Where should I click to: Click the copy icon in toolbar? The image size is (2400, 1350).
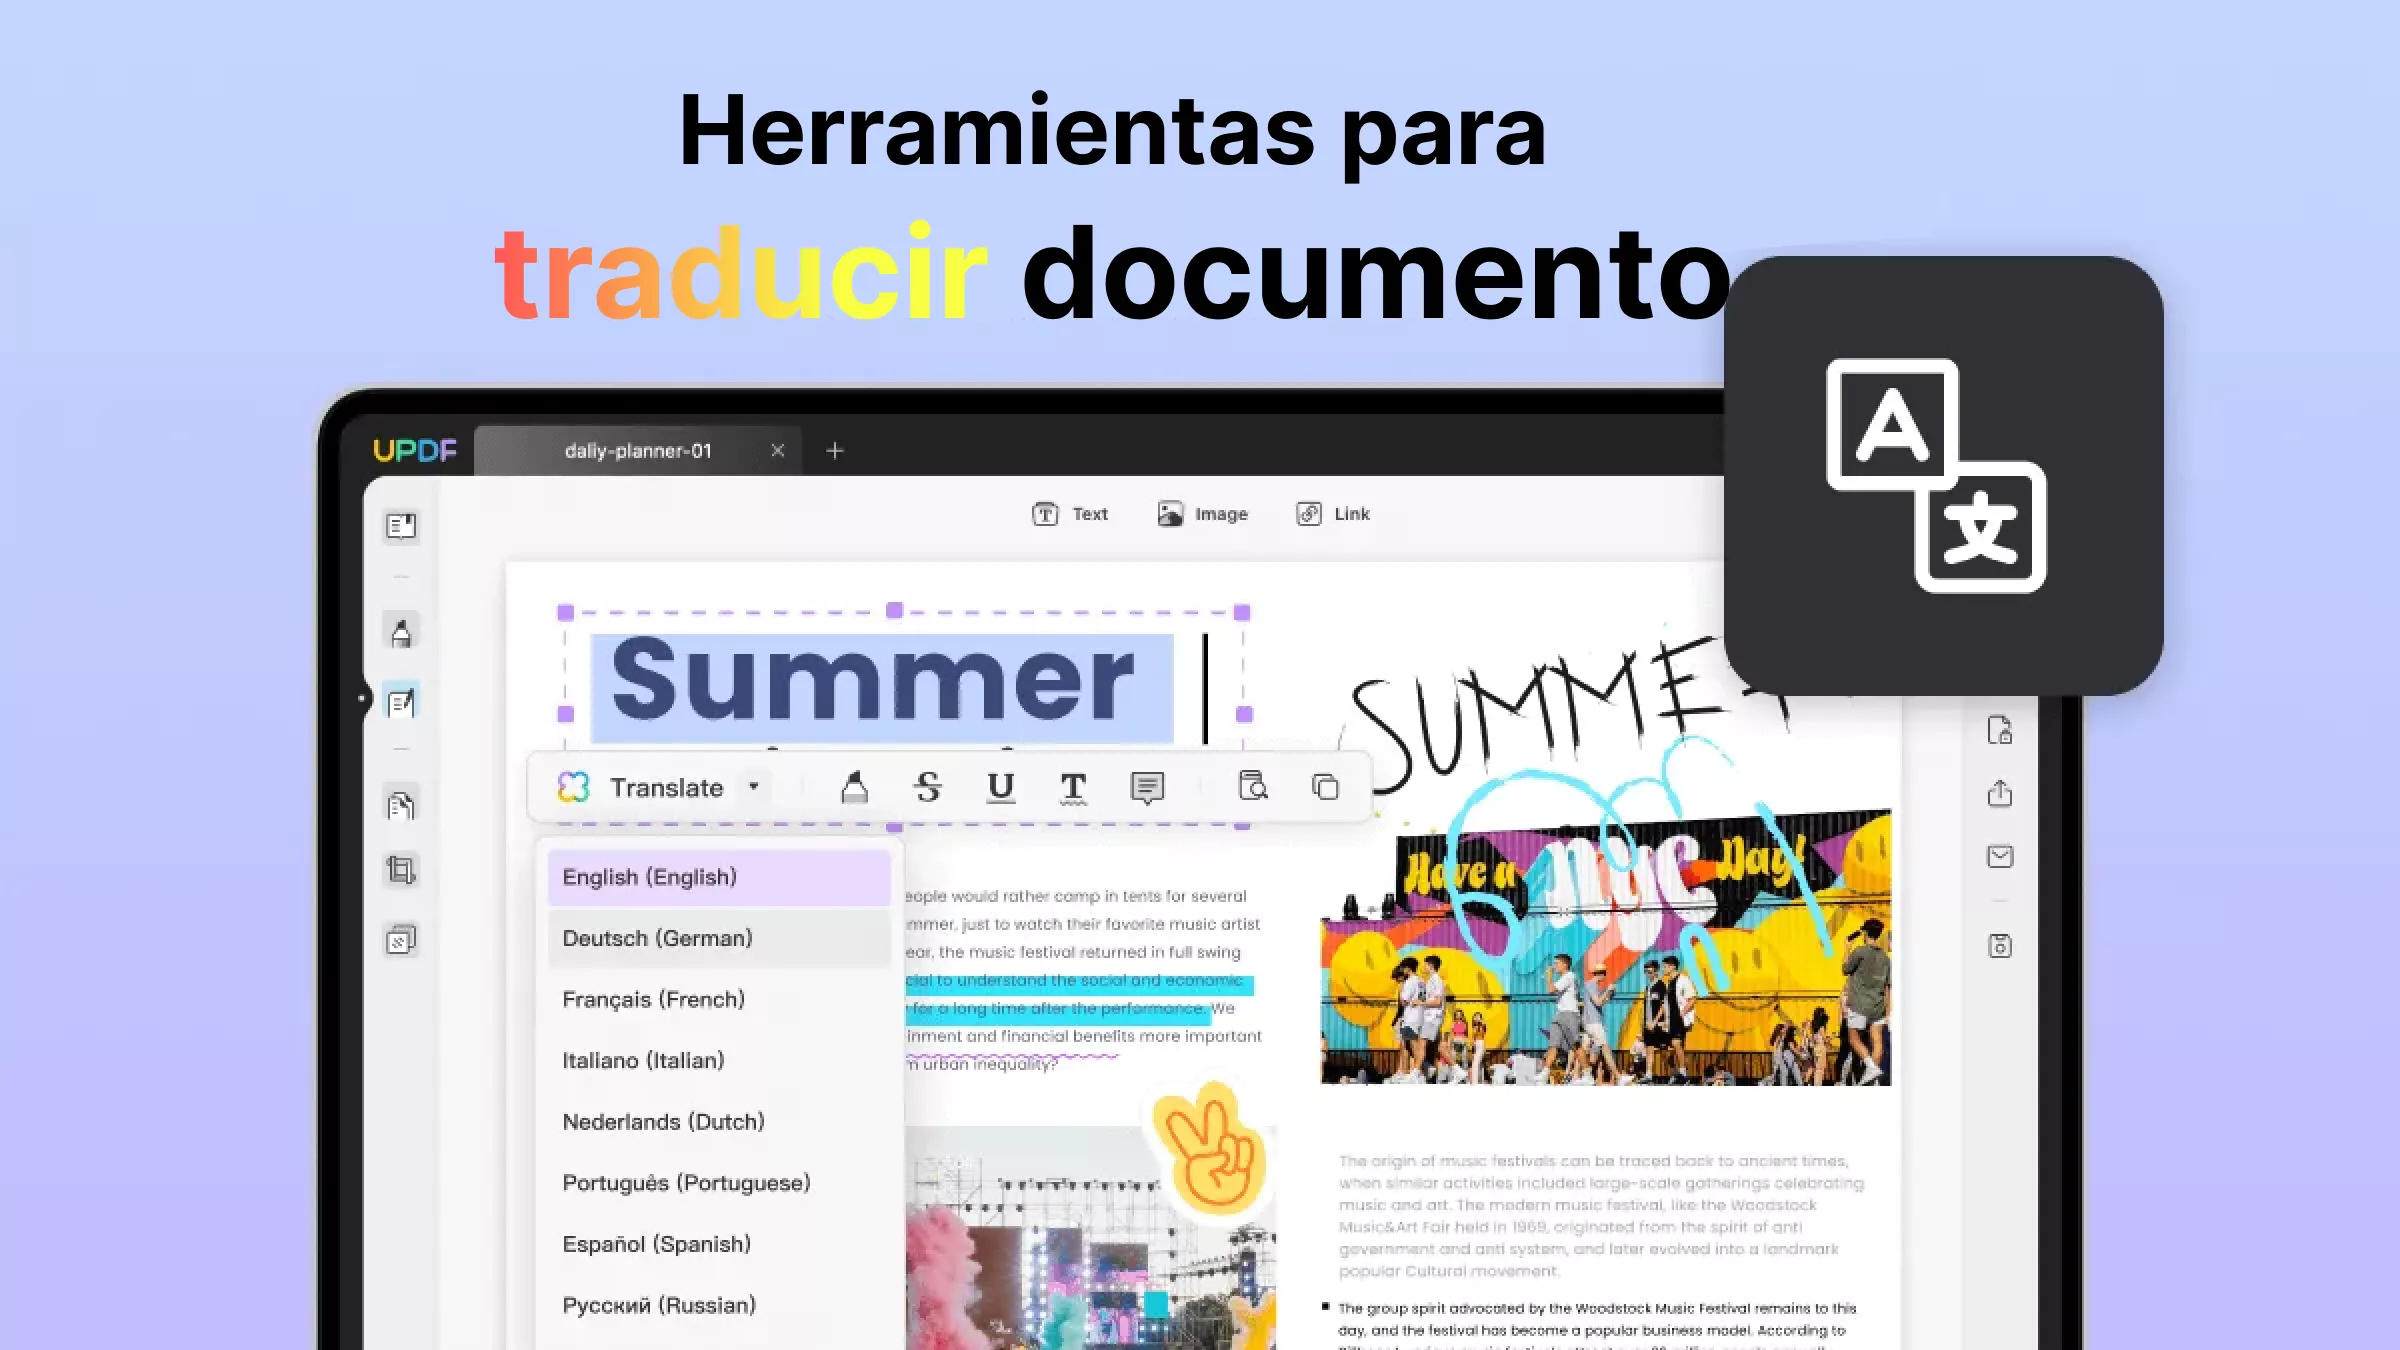(x=1327, y=788)
